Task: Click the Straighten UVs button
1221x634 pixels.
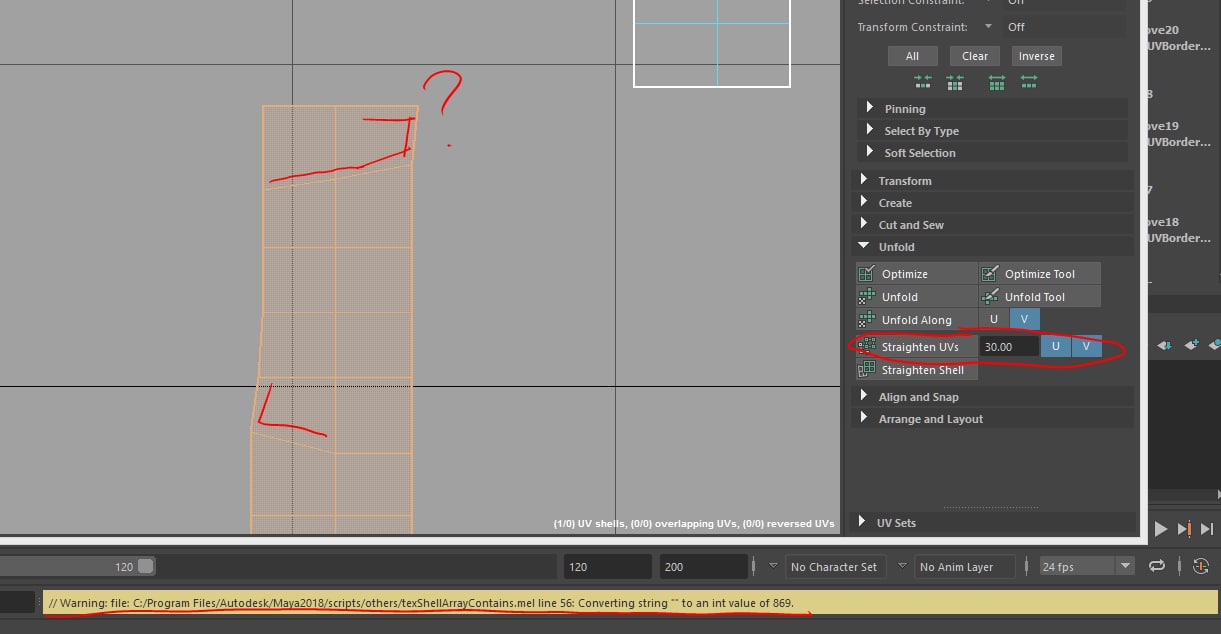Action: coord(916,347)
